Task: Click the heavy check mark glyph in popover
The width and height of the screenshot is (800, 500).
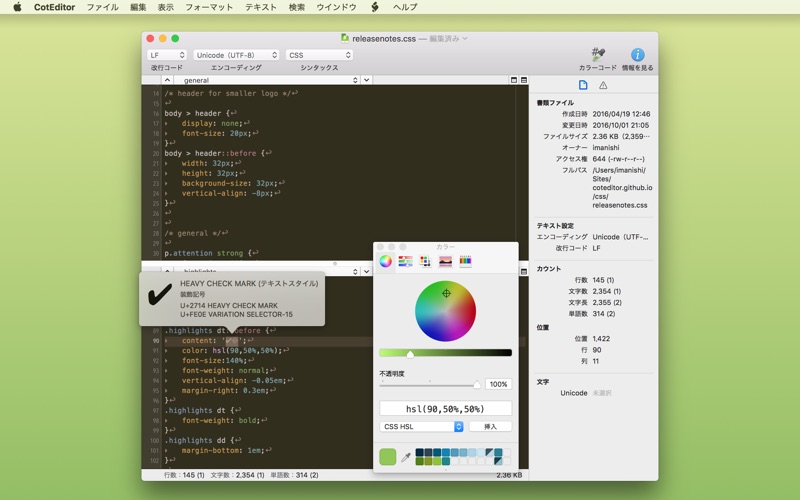Action: pyautogui.click(x=159, y=294)
